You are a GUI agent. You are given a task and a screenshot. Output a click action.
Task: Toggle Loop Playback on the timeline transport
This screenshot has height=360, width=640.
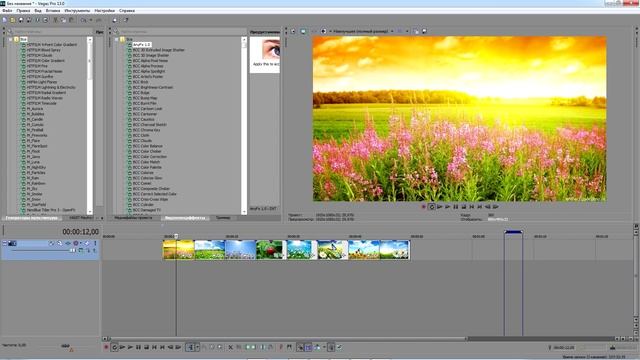[x=114, y=347]
